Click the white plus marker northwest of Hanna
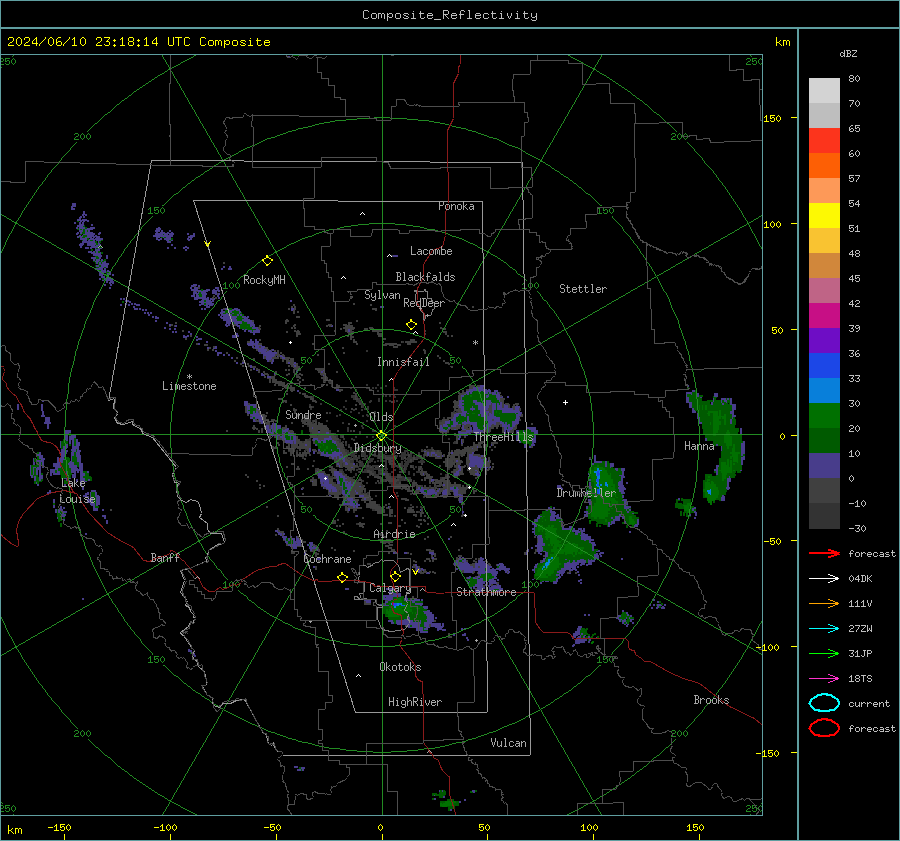The image size is (900, 841). (x=565, y=402)
